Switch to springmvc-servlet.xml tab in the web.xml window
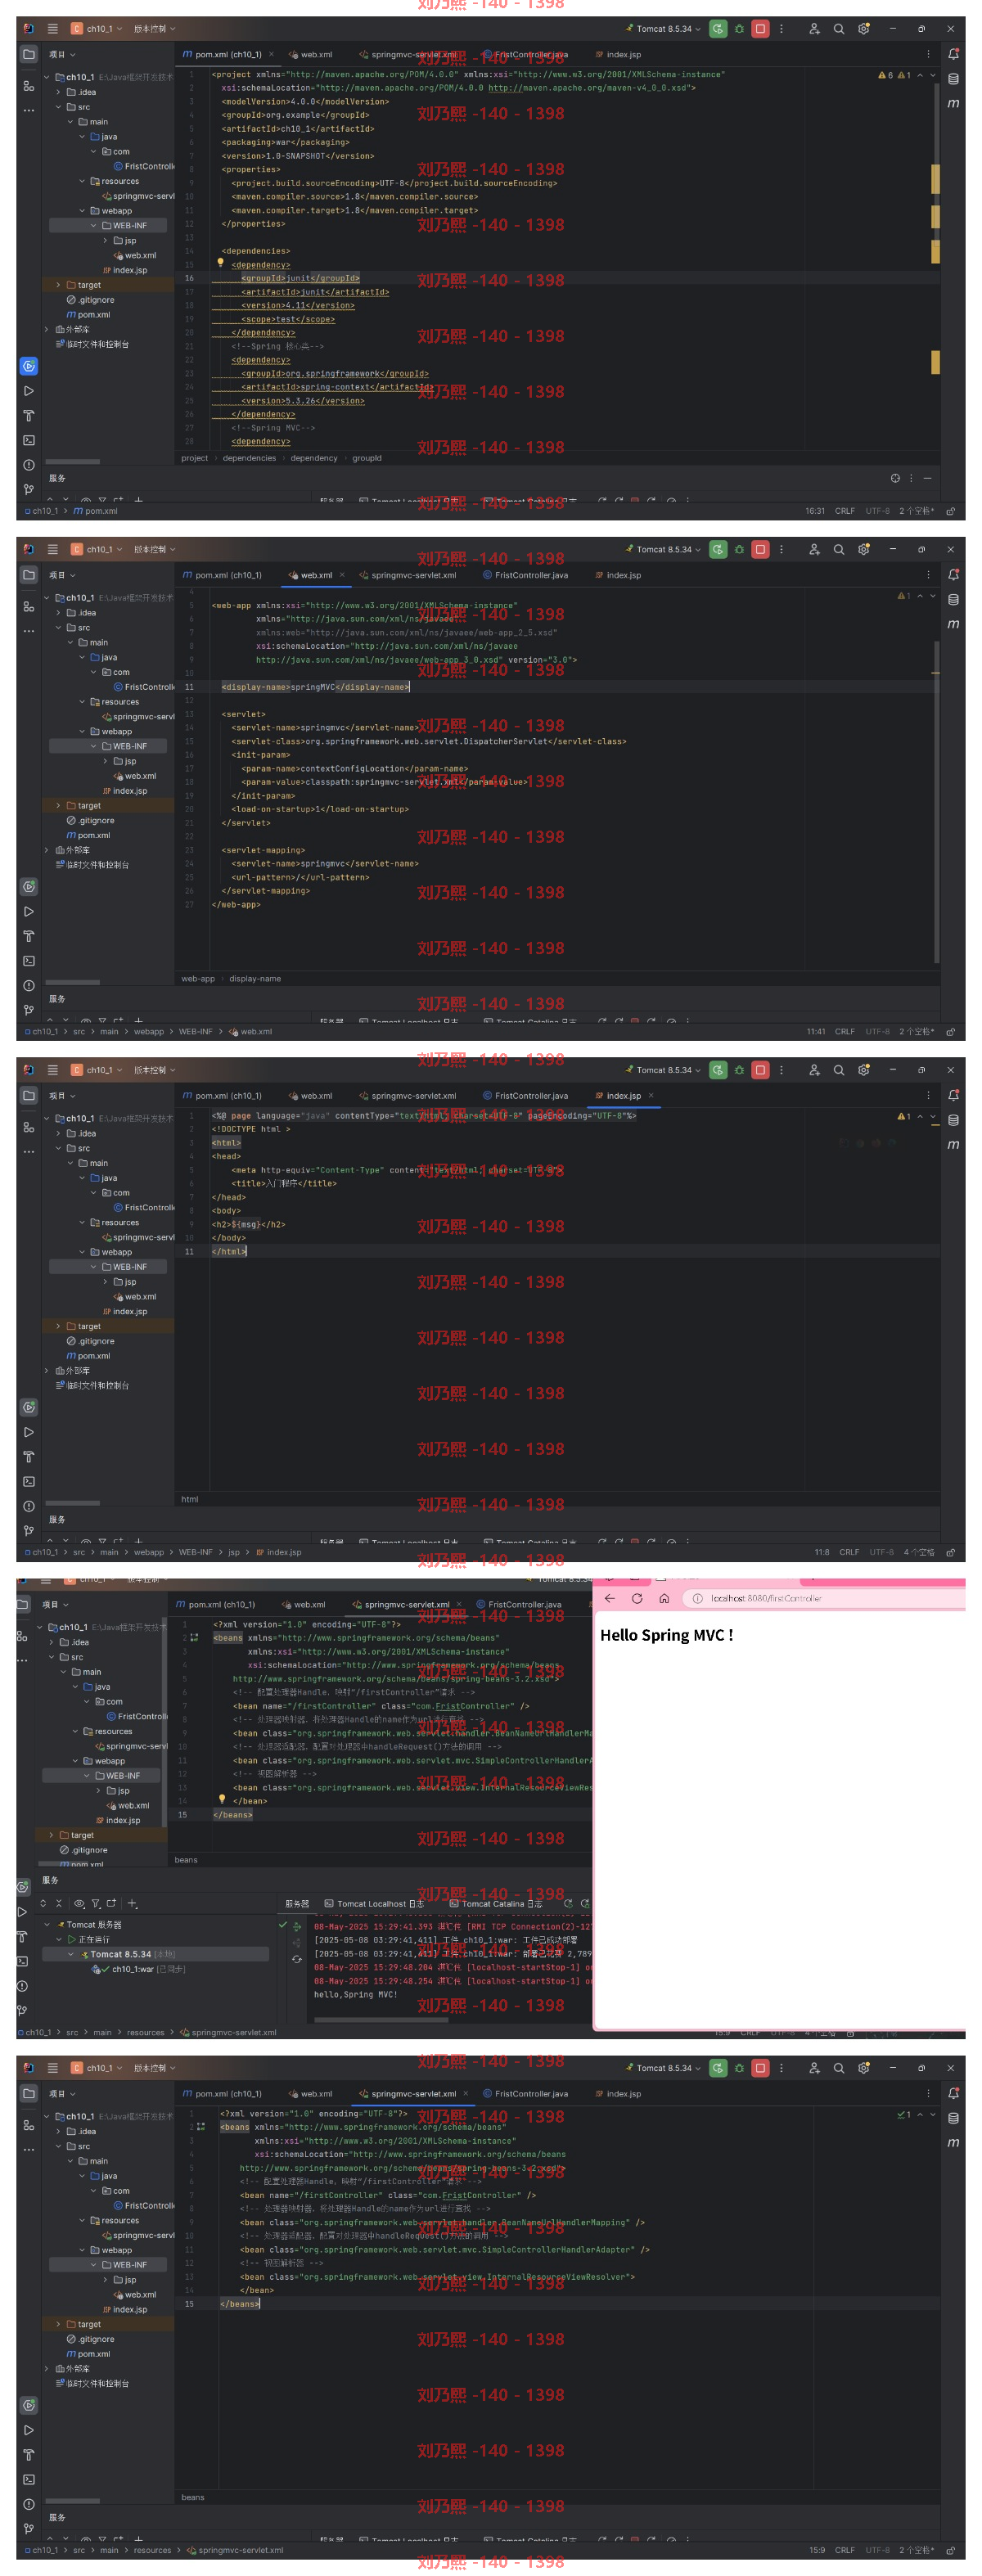The height and width of the screenshot is (2576, 982). (x=407, y=575)
